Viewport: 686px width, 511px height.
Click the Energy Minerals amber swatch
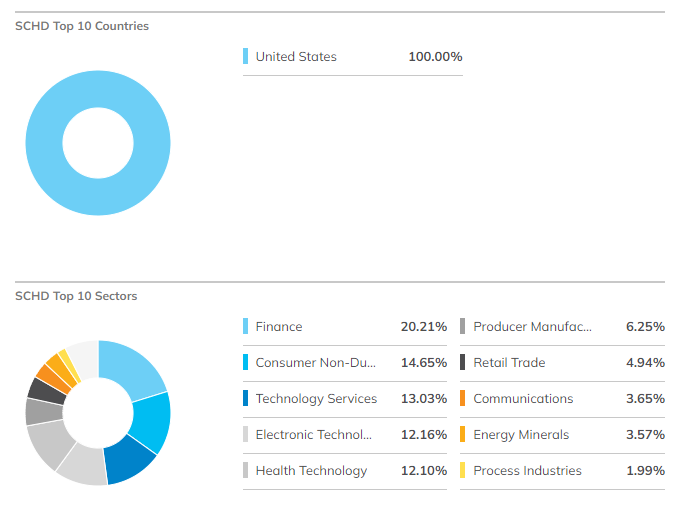pos(462,434)
